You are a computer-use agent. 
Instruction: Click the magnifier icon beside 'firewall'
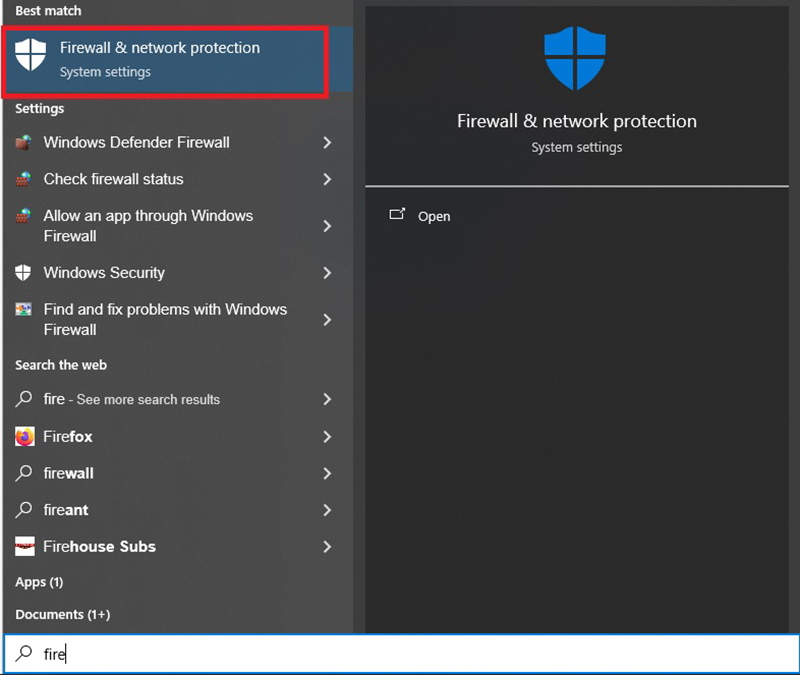(23, 473)
